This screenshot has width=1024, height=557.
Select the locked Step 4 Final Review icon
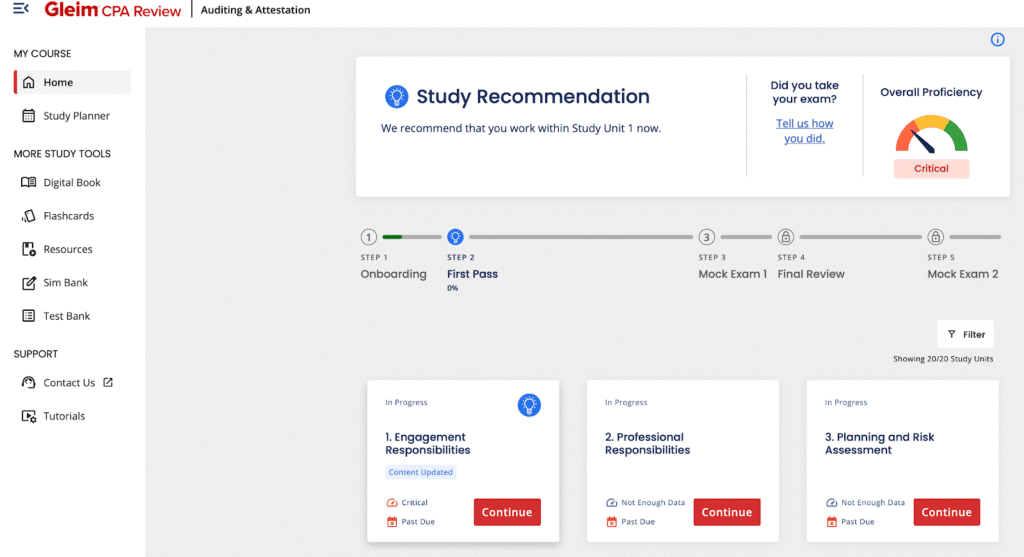coord(786,237)
